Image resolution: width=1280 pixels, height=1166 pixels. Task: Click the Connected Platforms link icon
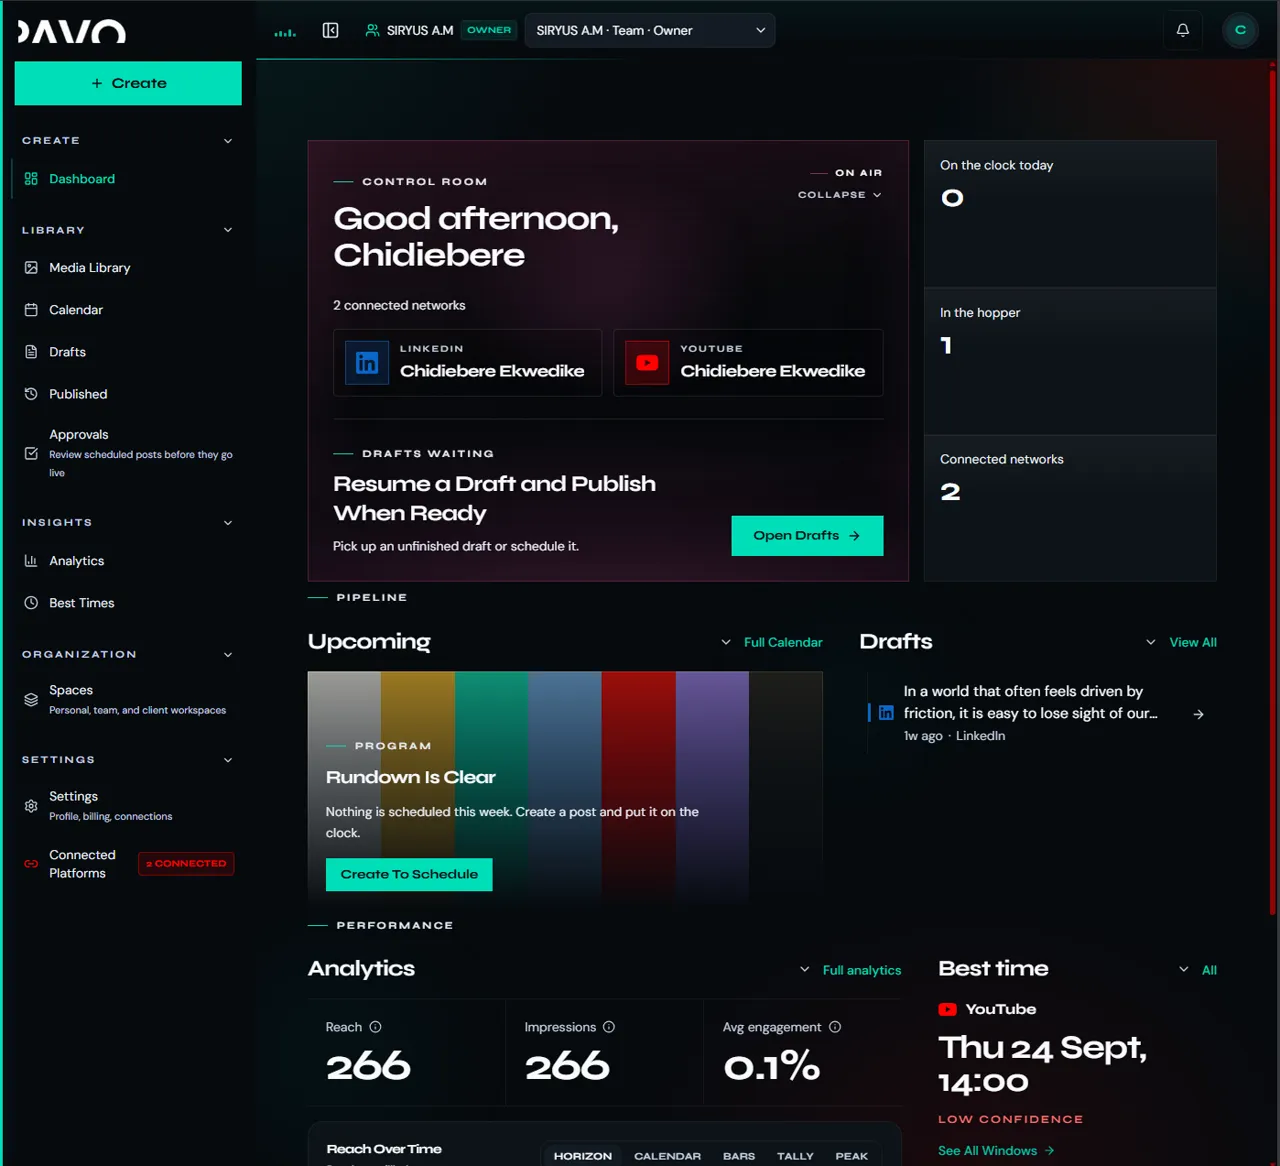point(31,864)
